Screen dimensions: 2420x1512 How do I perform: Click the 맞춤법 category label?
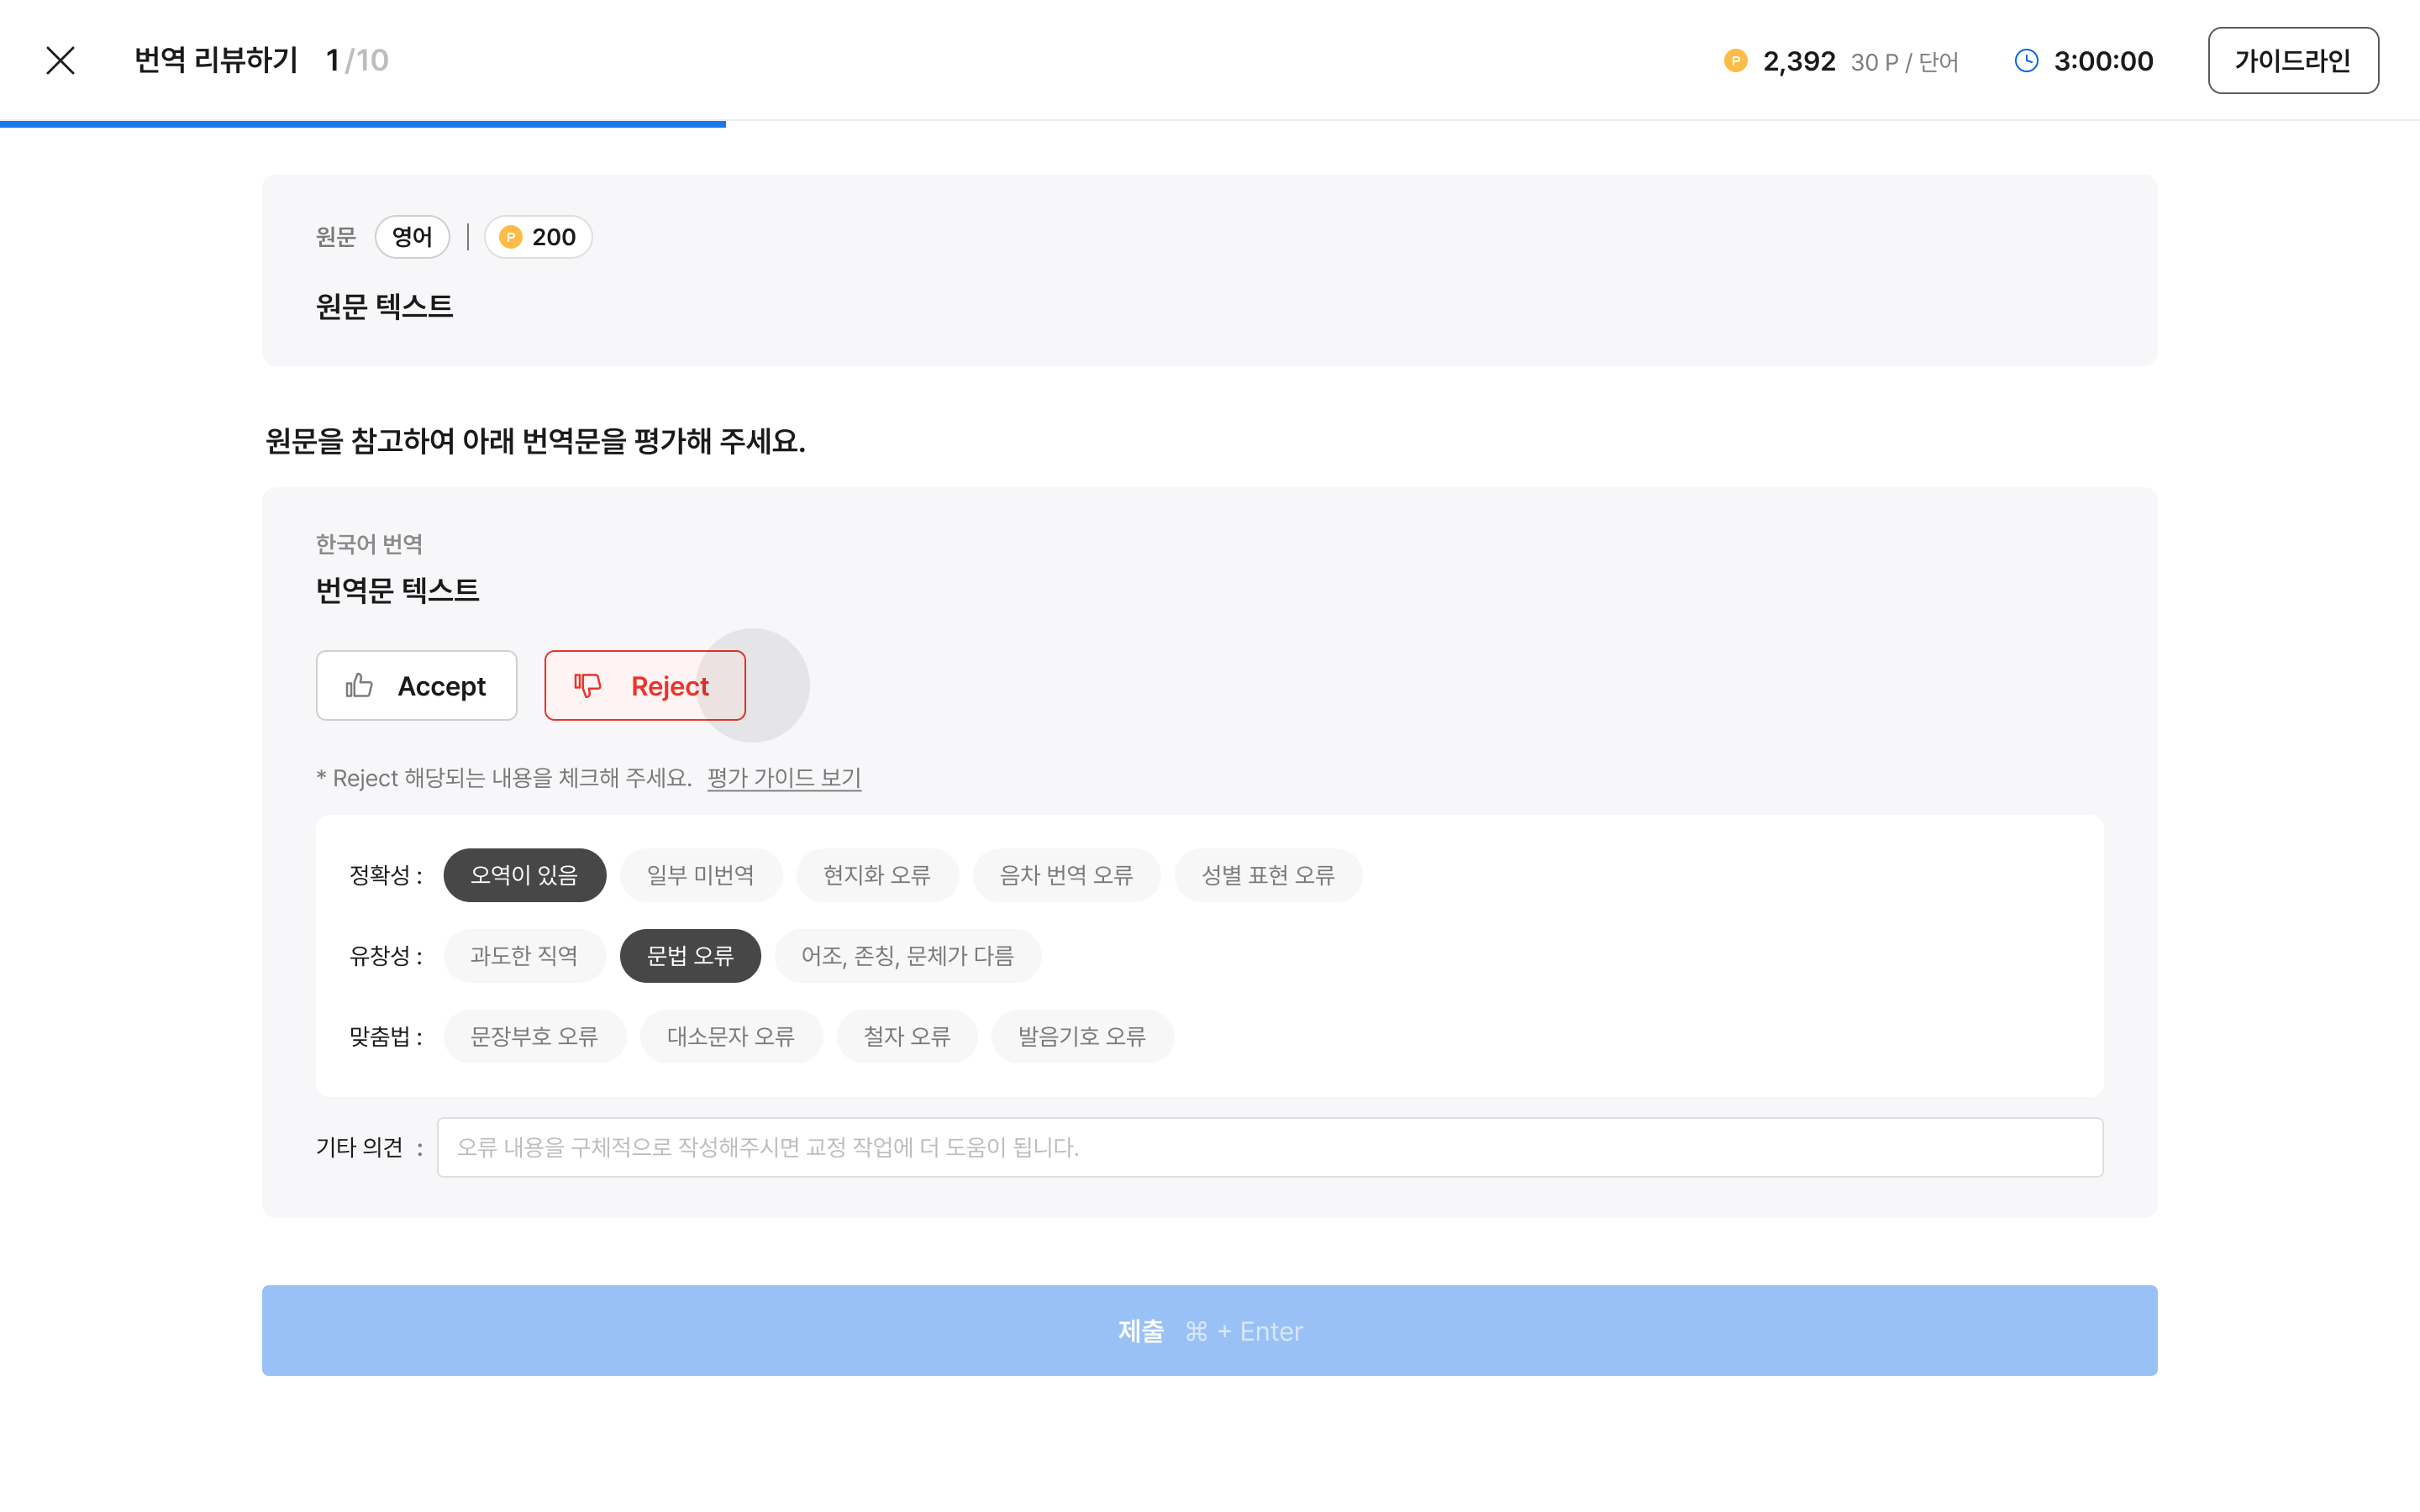(385, 1036)
